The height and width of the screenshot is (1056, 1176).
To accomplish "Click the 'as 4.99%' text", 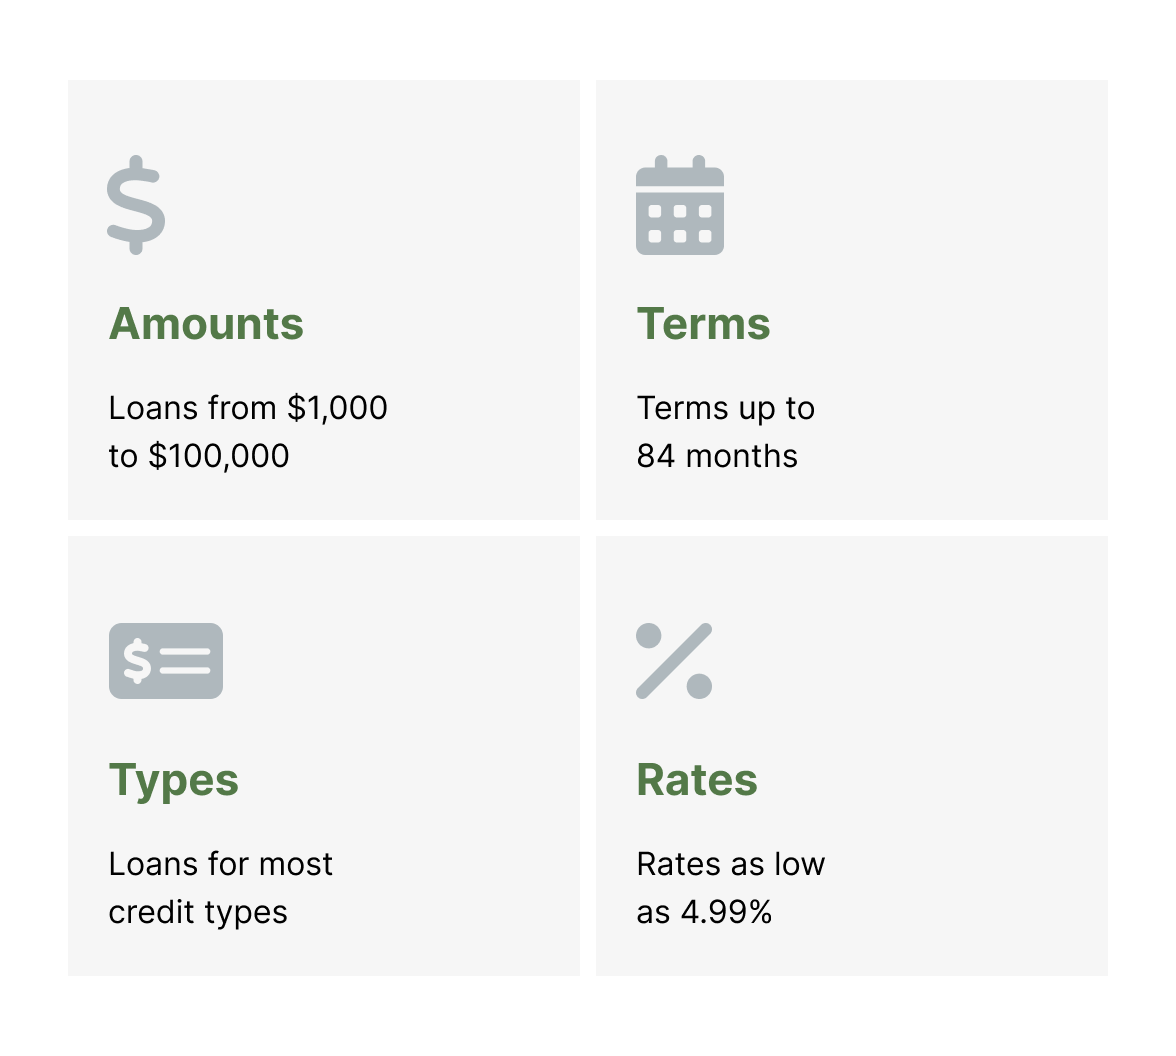I will pos(704,913).
